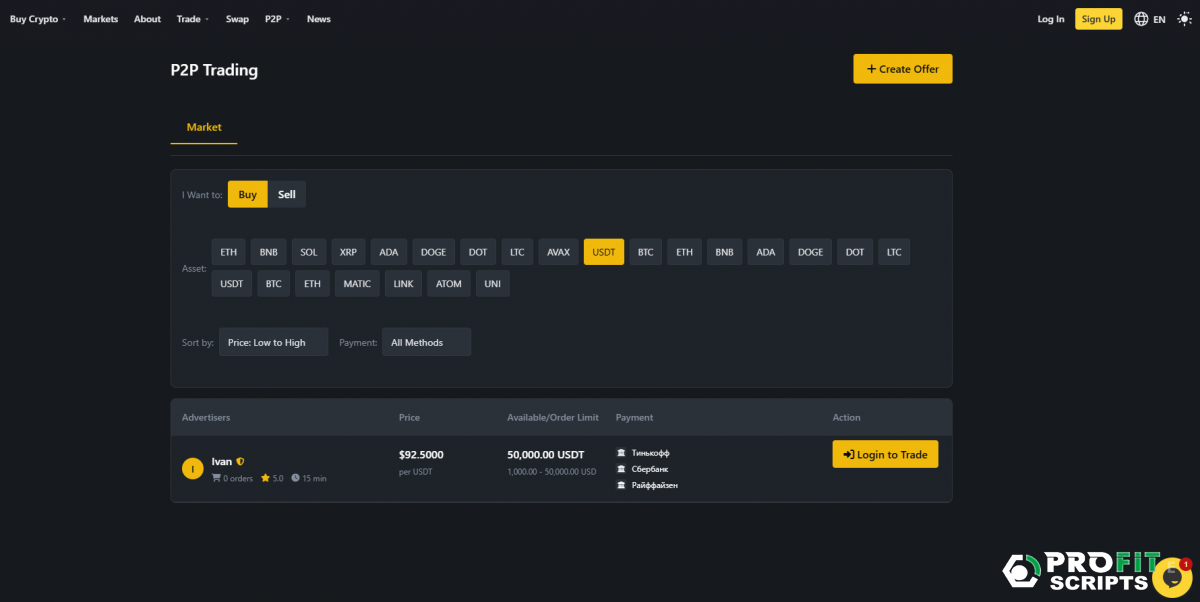Click the clock icon near 15 min
Image resolution: width=1200 pixels, height=602 pixels.
click(296, 478)
